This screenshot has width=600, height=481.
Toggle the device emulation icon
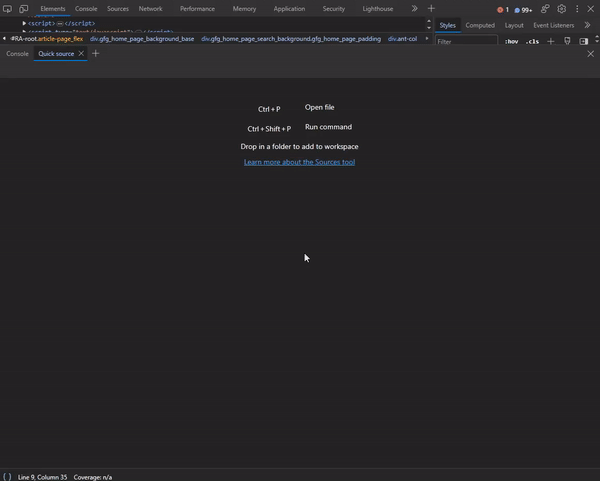click(24, 8)
